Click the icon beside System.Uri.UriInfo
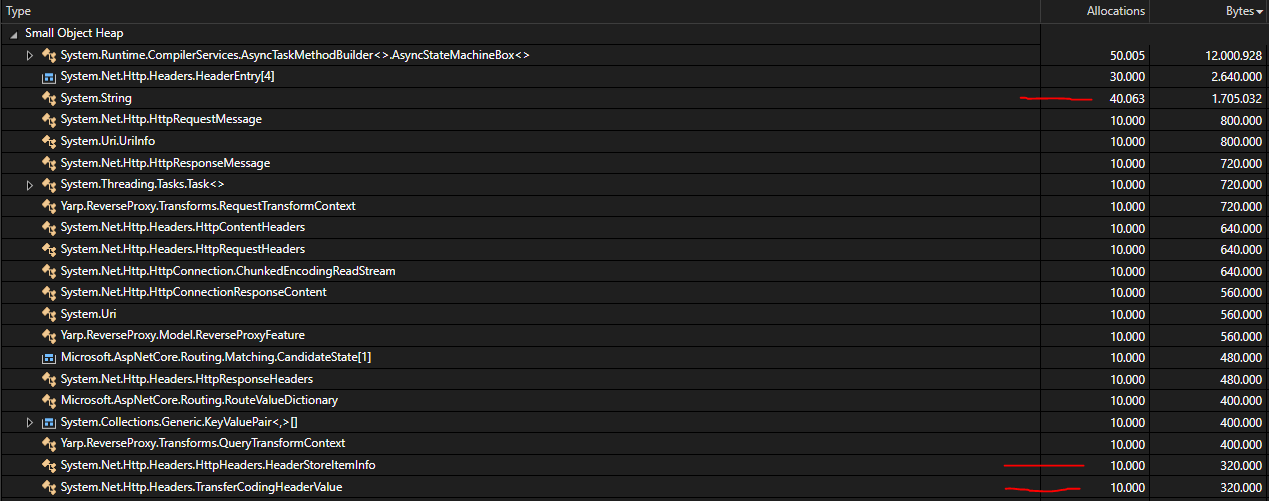 (48, 141)
